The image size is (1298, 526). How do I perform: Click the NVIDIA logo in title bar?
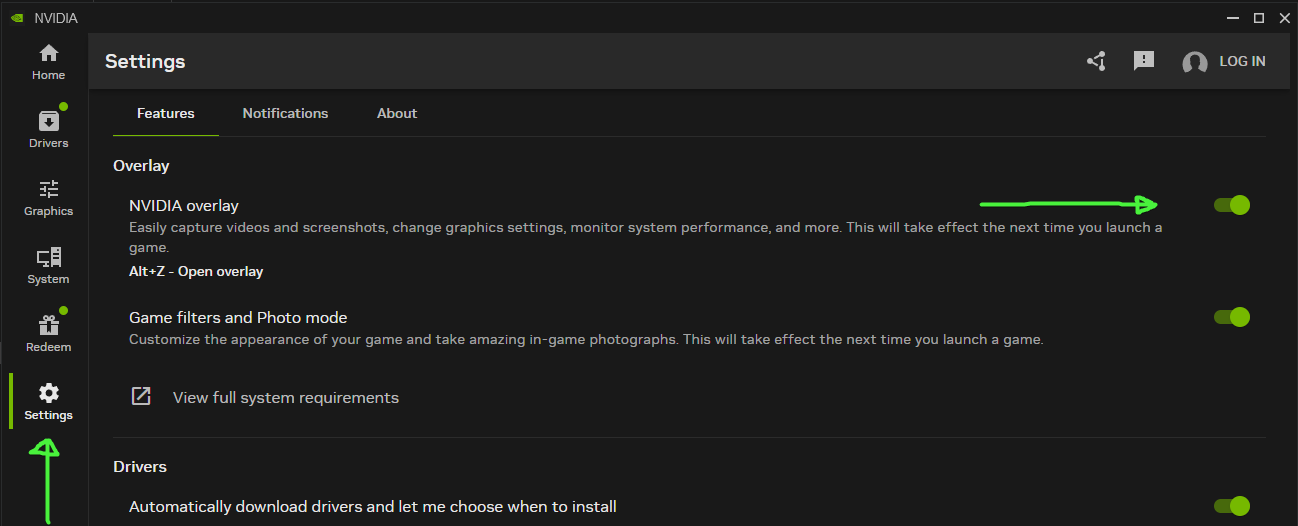16,18
